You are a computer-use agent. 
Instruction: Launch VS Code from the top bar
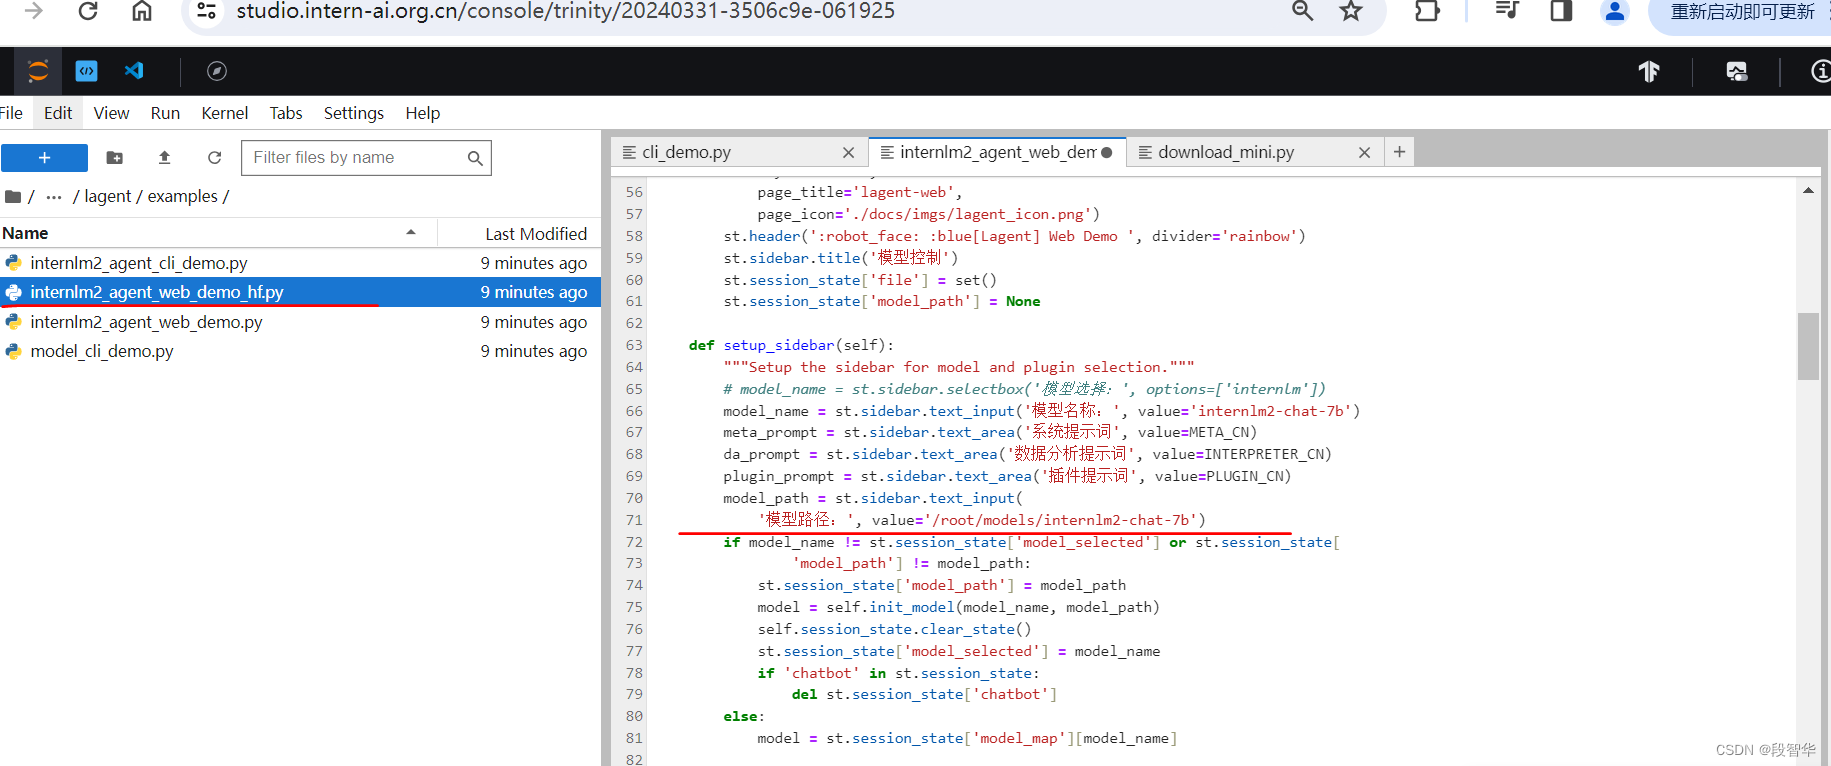134,71
